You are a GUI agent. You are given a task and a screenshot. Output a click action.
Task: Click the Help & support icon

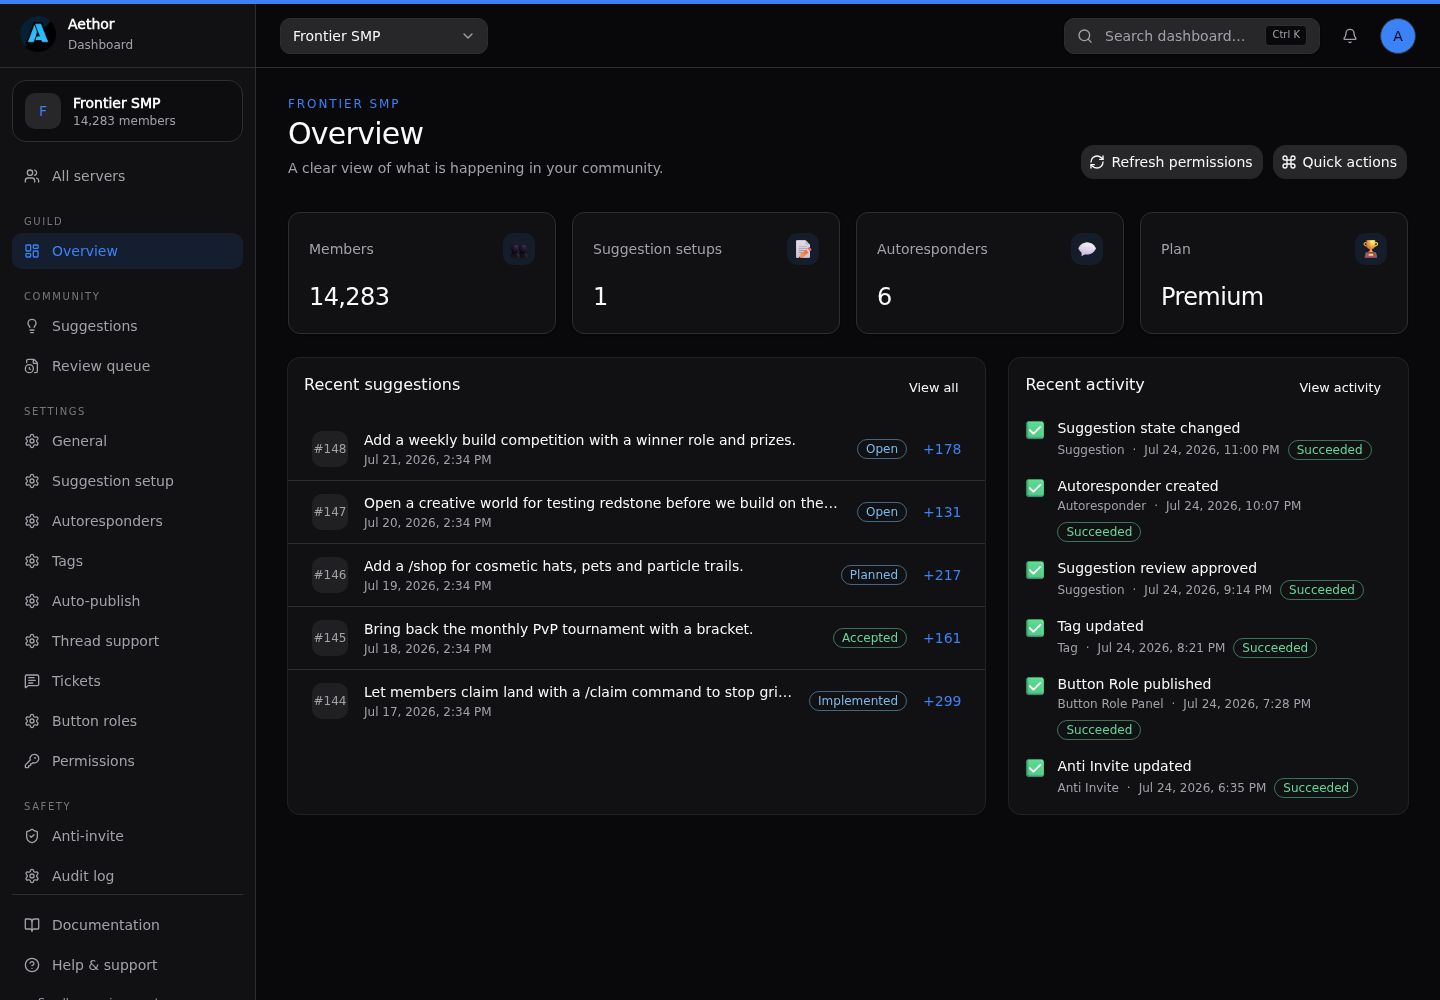coord(32,965)
